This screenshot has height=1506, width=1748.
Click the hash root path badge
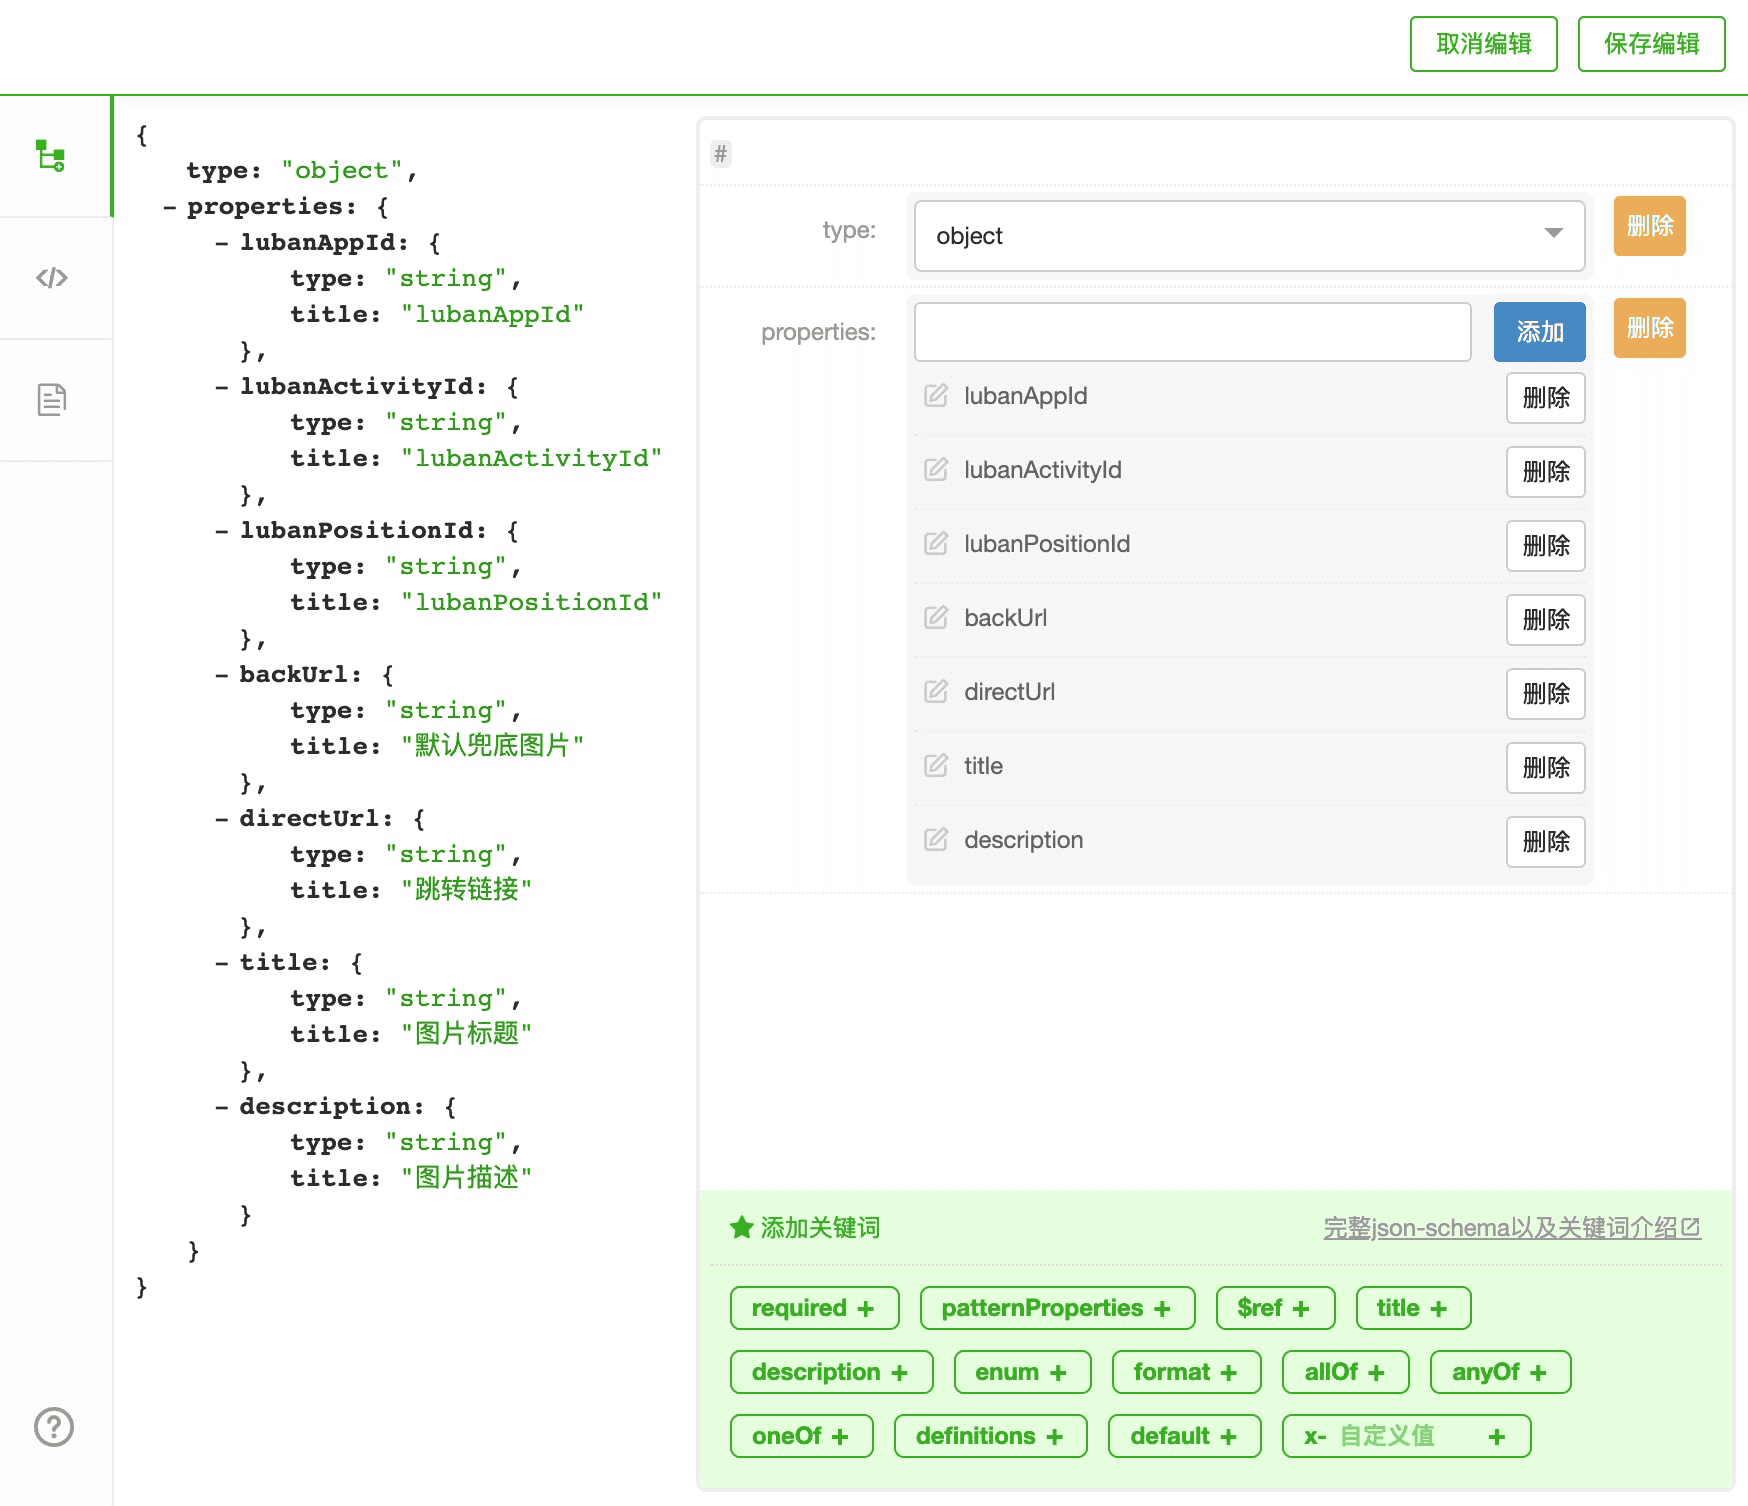721,154
